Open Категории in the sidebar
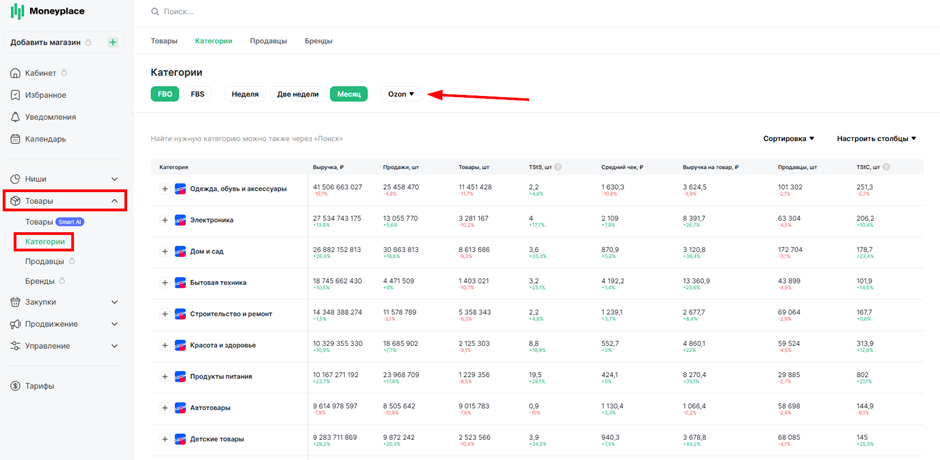The height and width of the screenshot is (460, 940). (45, 242)
